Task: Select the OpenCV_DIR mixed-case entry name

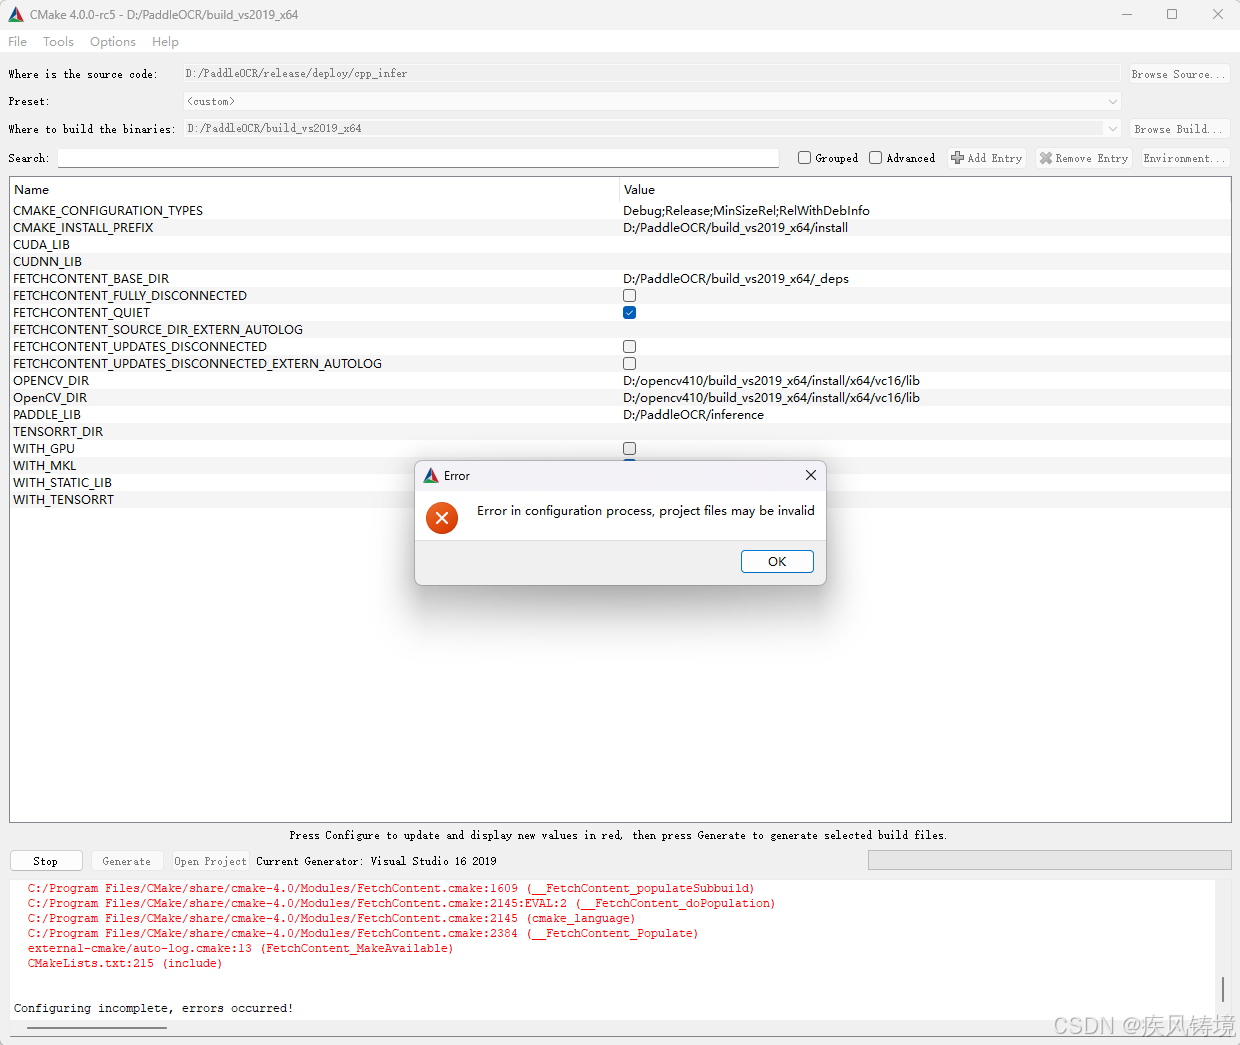Action: click(50, 398)
